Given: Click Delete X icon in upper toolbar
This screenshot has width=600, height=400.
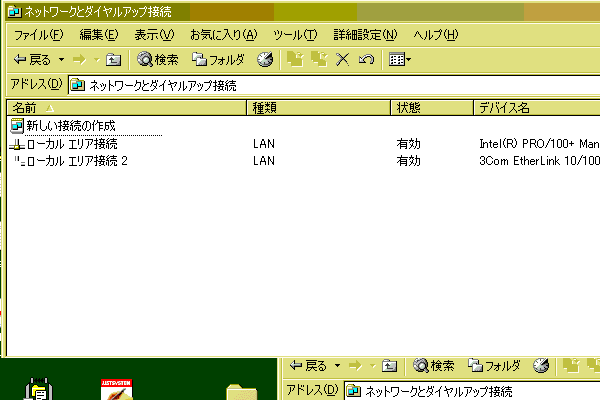Looking at the screenshot, I should [x=343, y=60].
